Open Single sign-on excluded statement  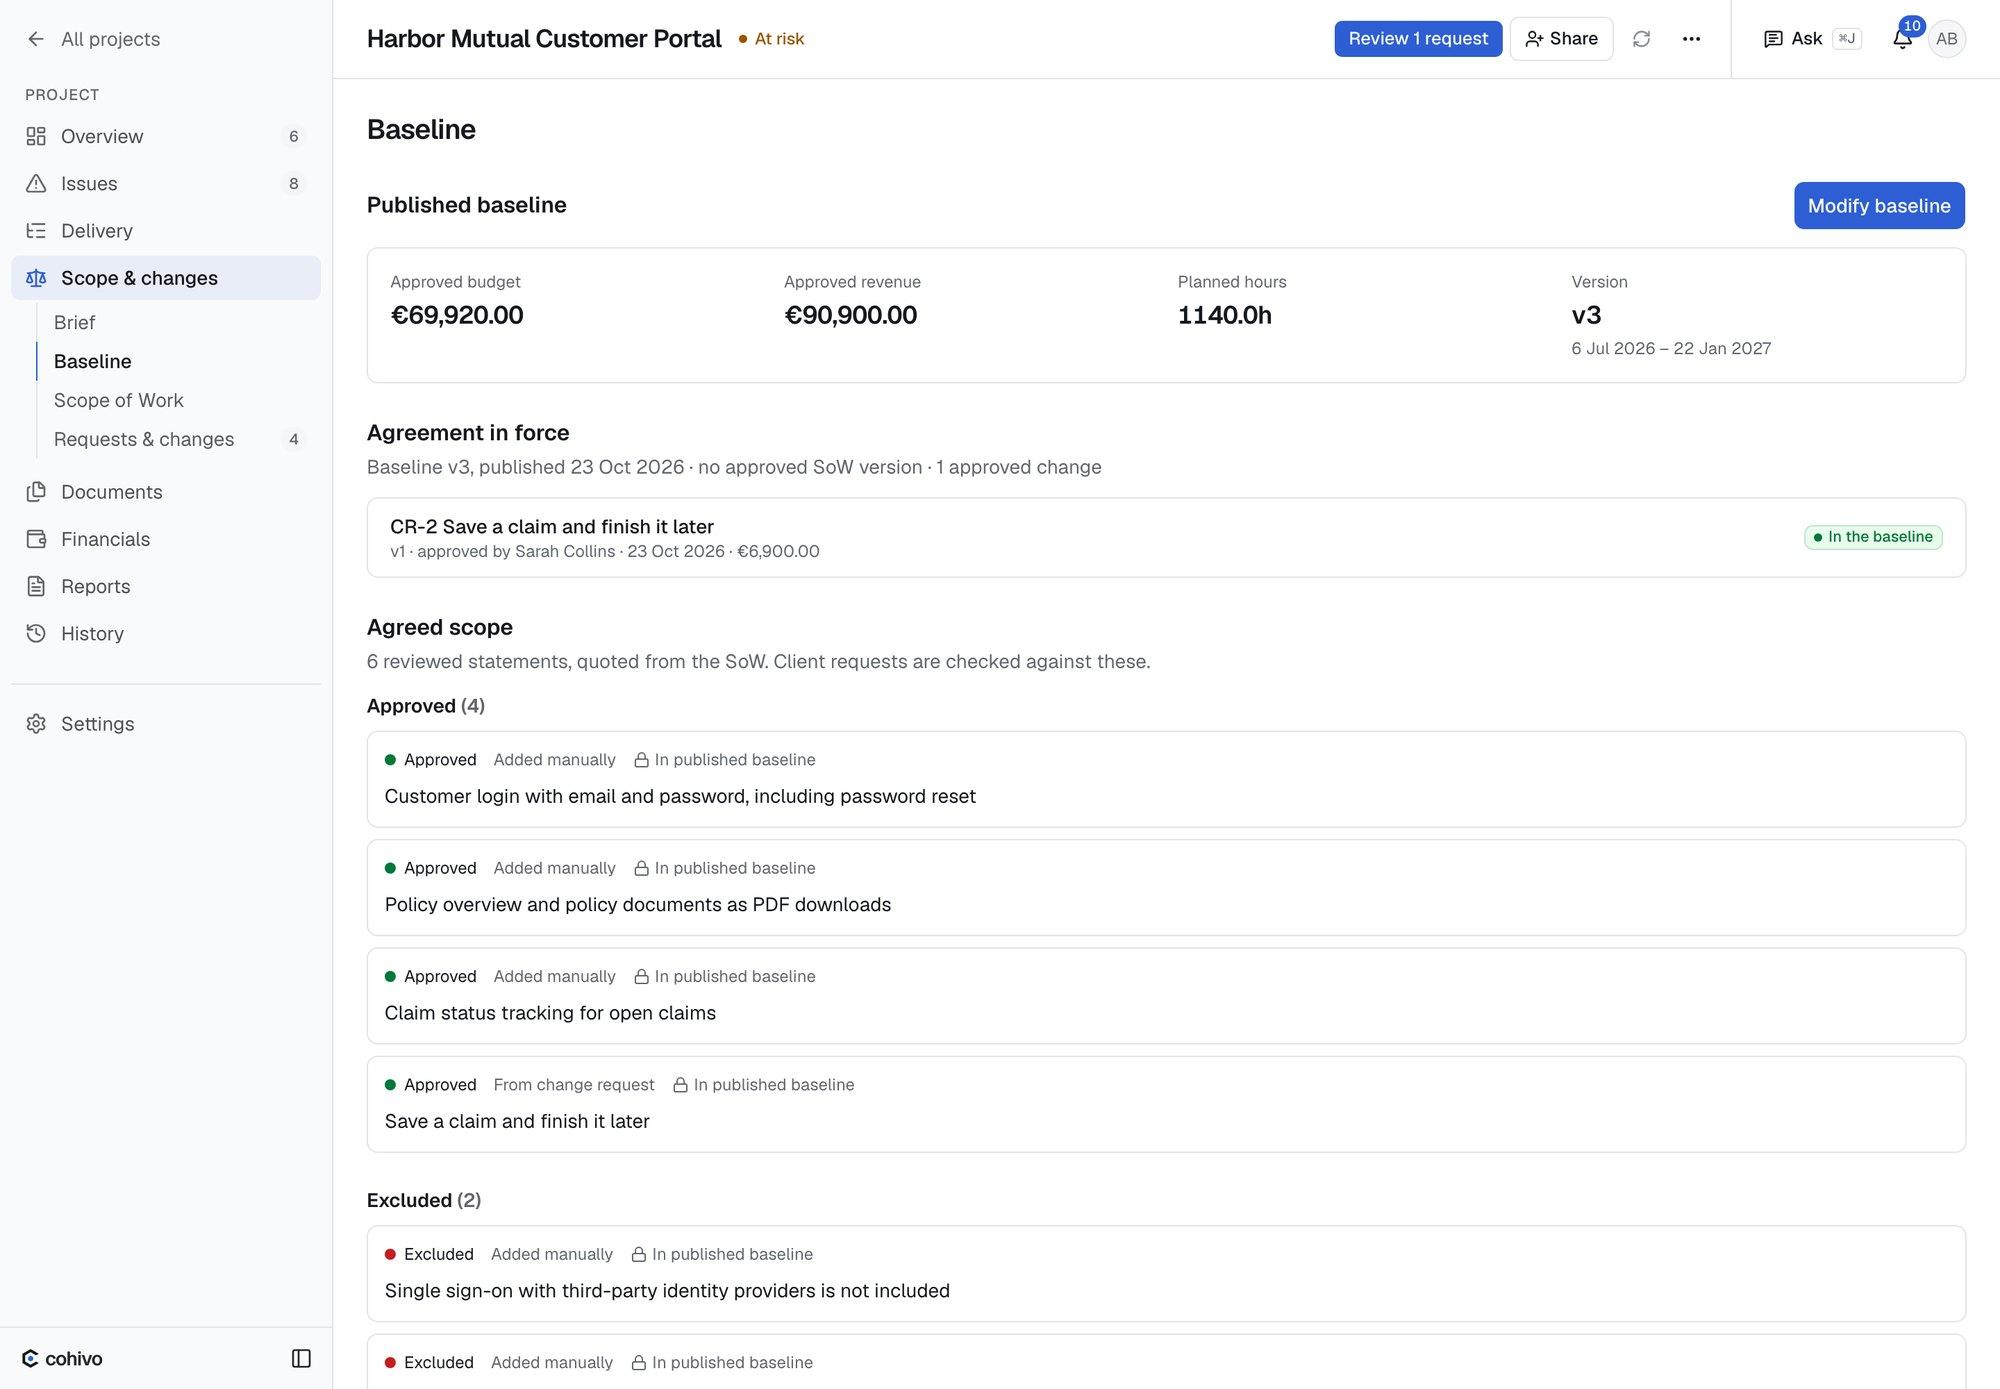(1166, 1274)
